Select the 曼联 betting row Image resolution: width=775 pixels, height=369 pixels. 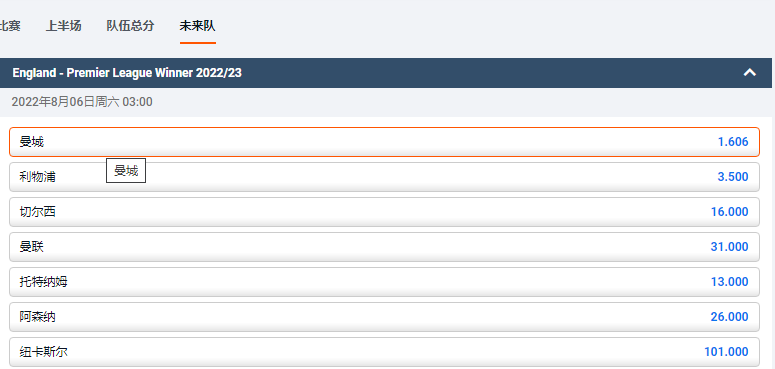pos(384,247)
